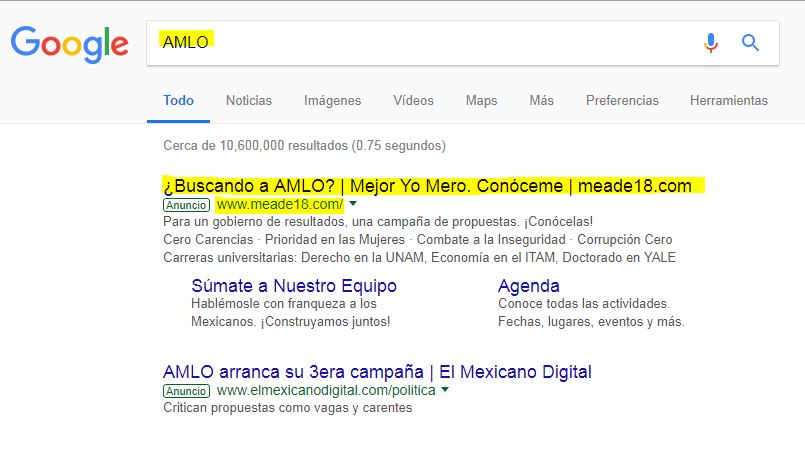Open the '¿Buscando a AMLO?' ad headline
Image resolution: width=805 pixels, height=453 pixels.
(x=427, y=186)
